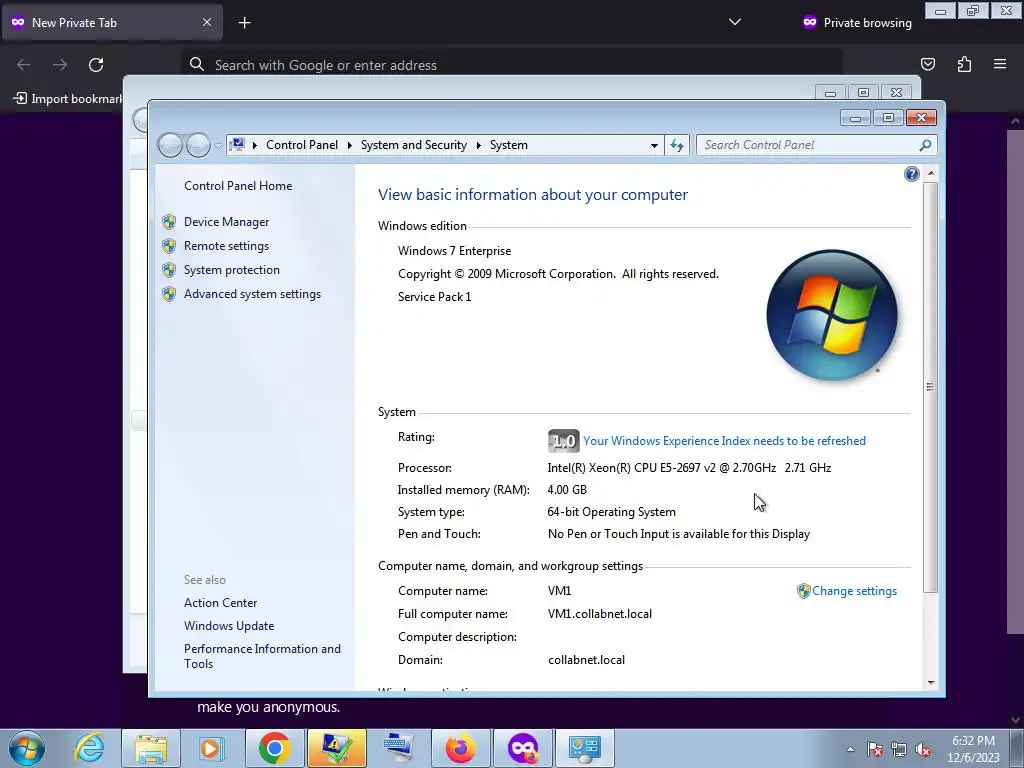Image resolution: width=1024 pixels, height=768 pixels.
Task: Open Google Chrome from taskbar
Action: pos(274,748)
